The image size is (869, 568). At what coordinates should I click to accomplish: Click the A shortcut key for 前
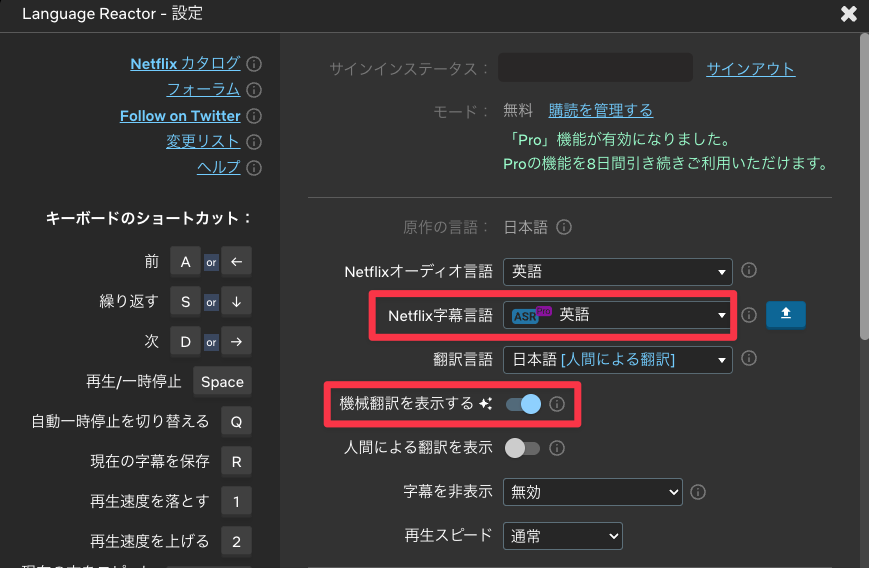coord(185,262)
